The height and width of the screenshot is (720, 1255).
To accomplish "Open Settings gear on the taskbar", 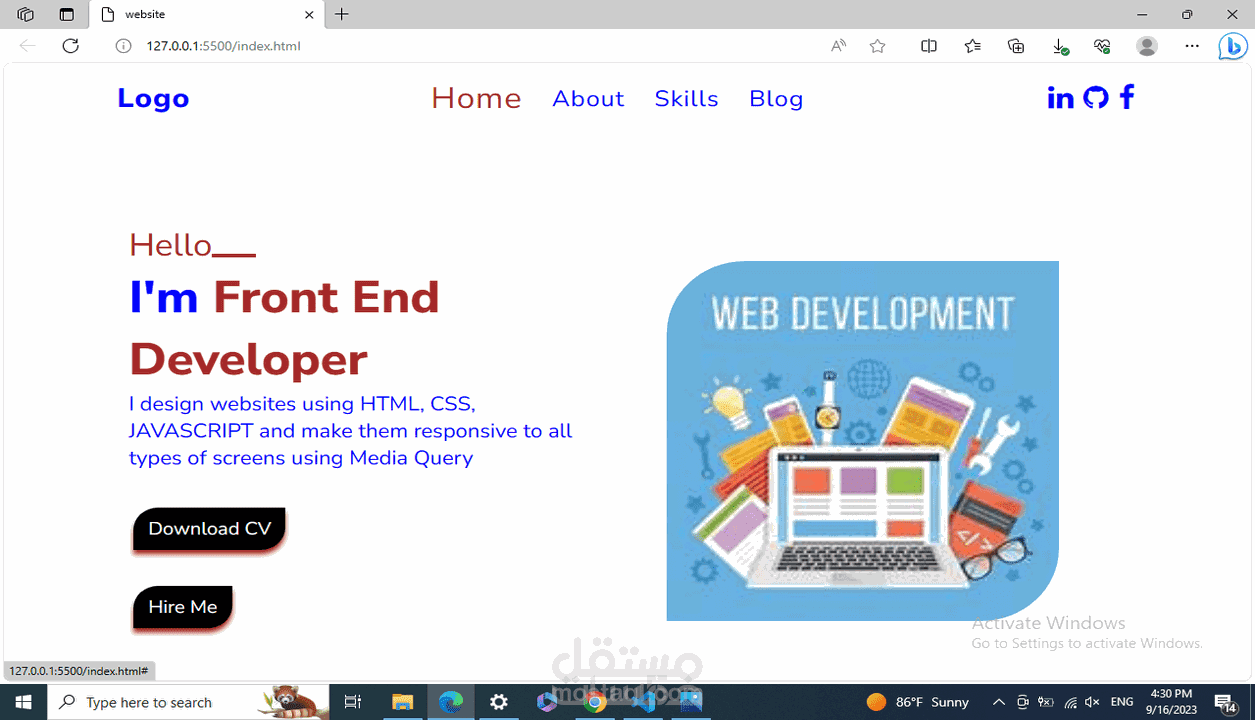I will pyautogui.click(x=499, y=702).
